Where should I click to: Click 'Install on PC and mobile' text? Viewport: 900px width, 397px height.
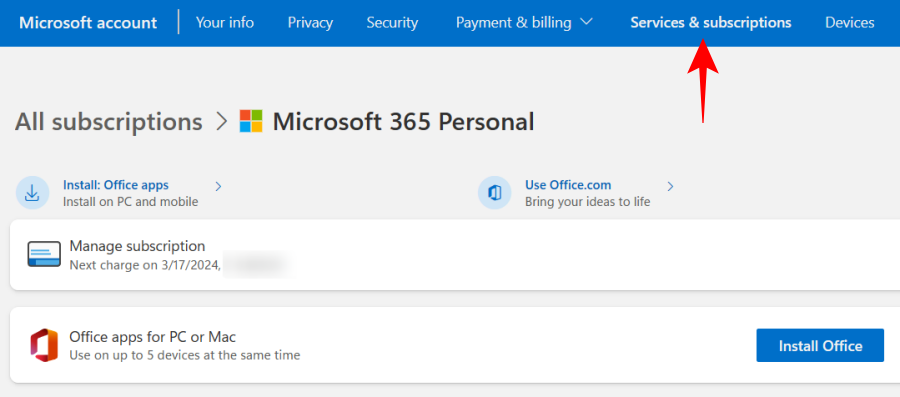tap(130, 202)
